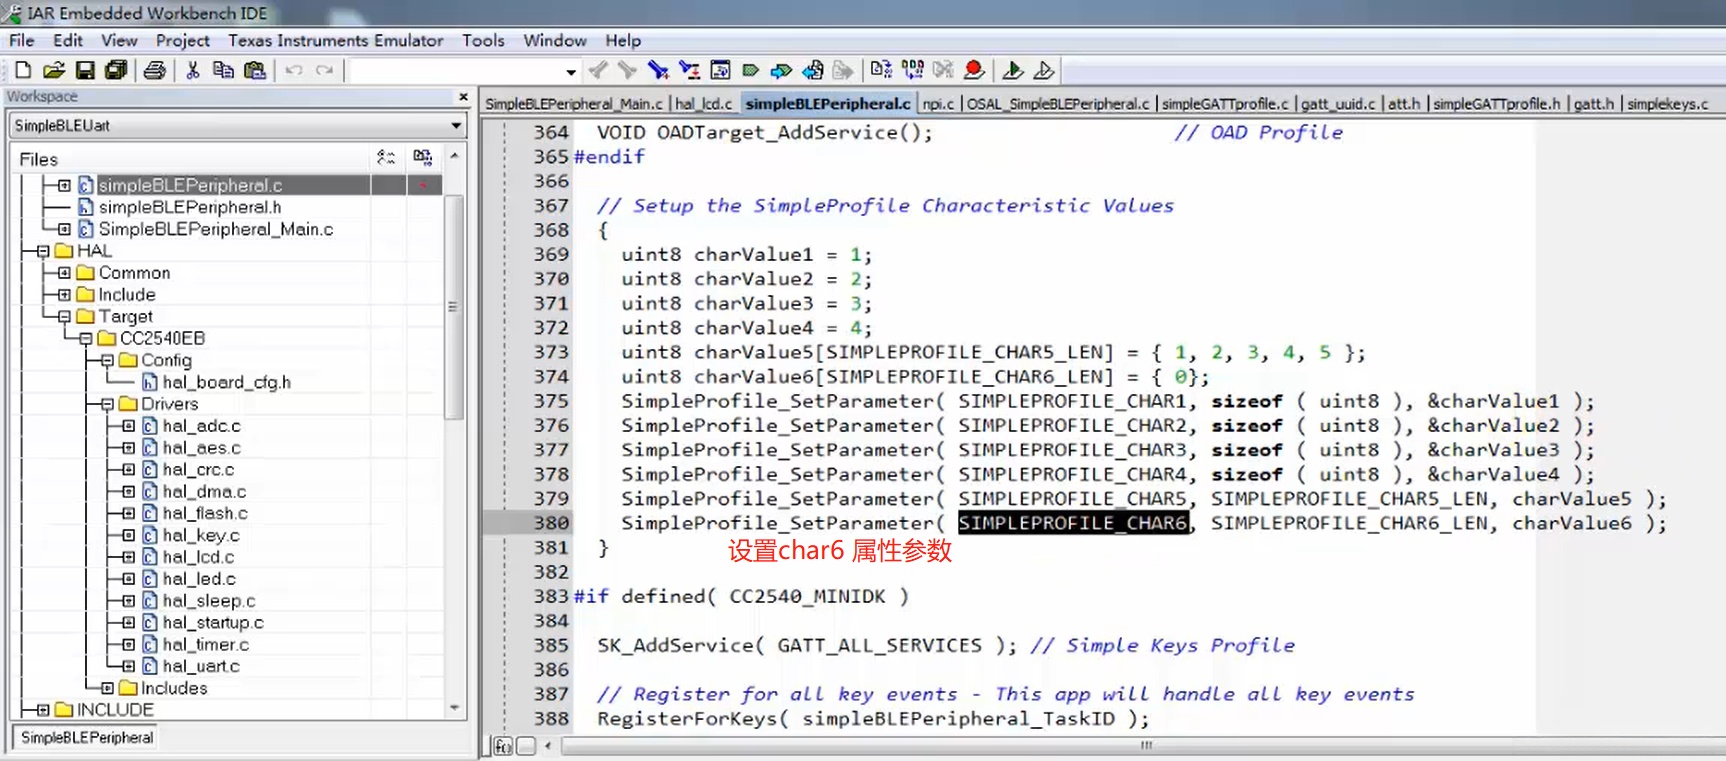Screen dimensions: 1726x761
Task: Click the SimpleBLEPeripheral workspace tab at bottom
Action: pos(87,737)
